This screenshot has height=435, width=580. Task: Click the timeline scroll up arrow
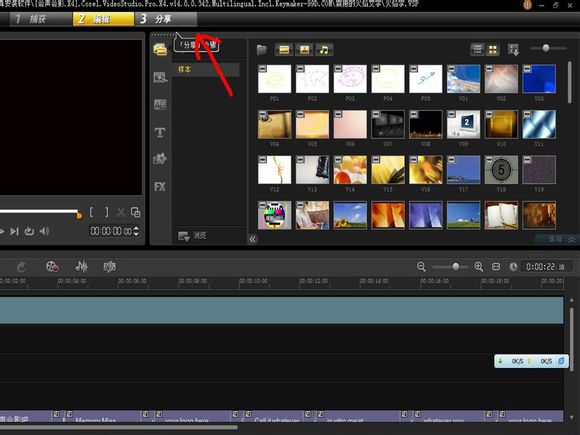[x=572, y=300]
